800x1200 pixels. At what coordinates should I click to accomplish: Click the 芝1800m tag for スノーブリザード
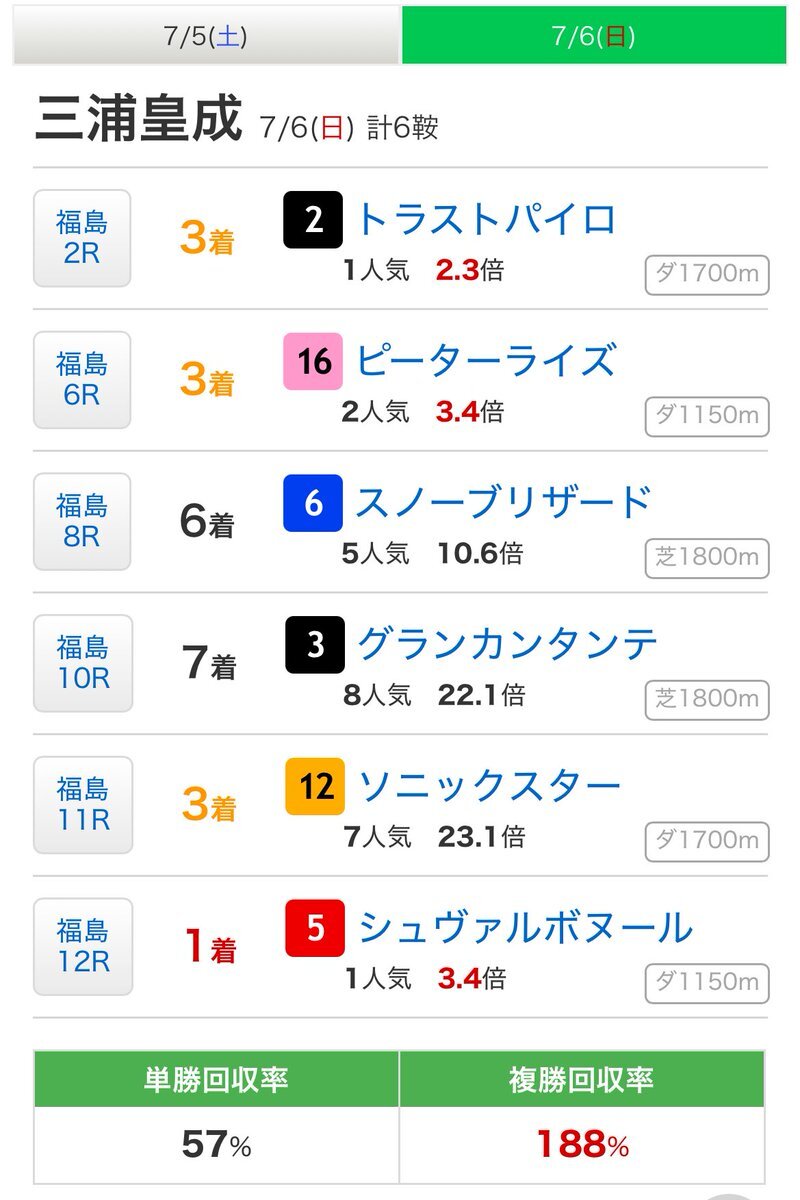click(x=707, y=557)
